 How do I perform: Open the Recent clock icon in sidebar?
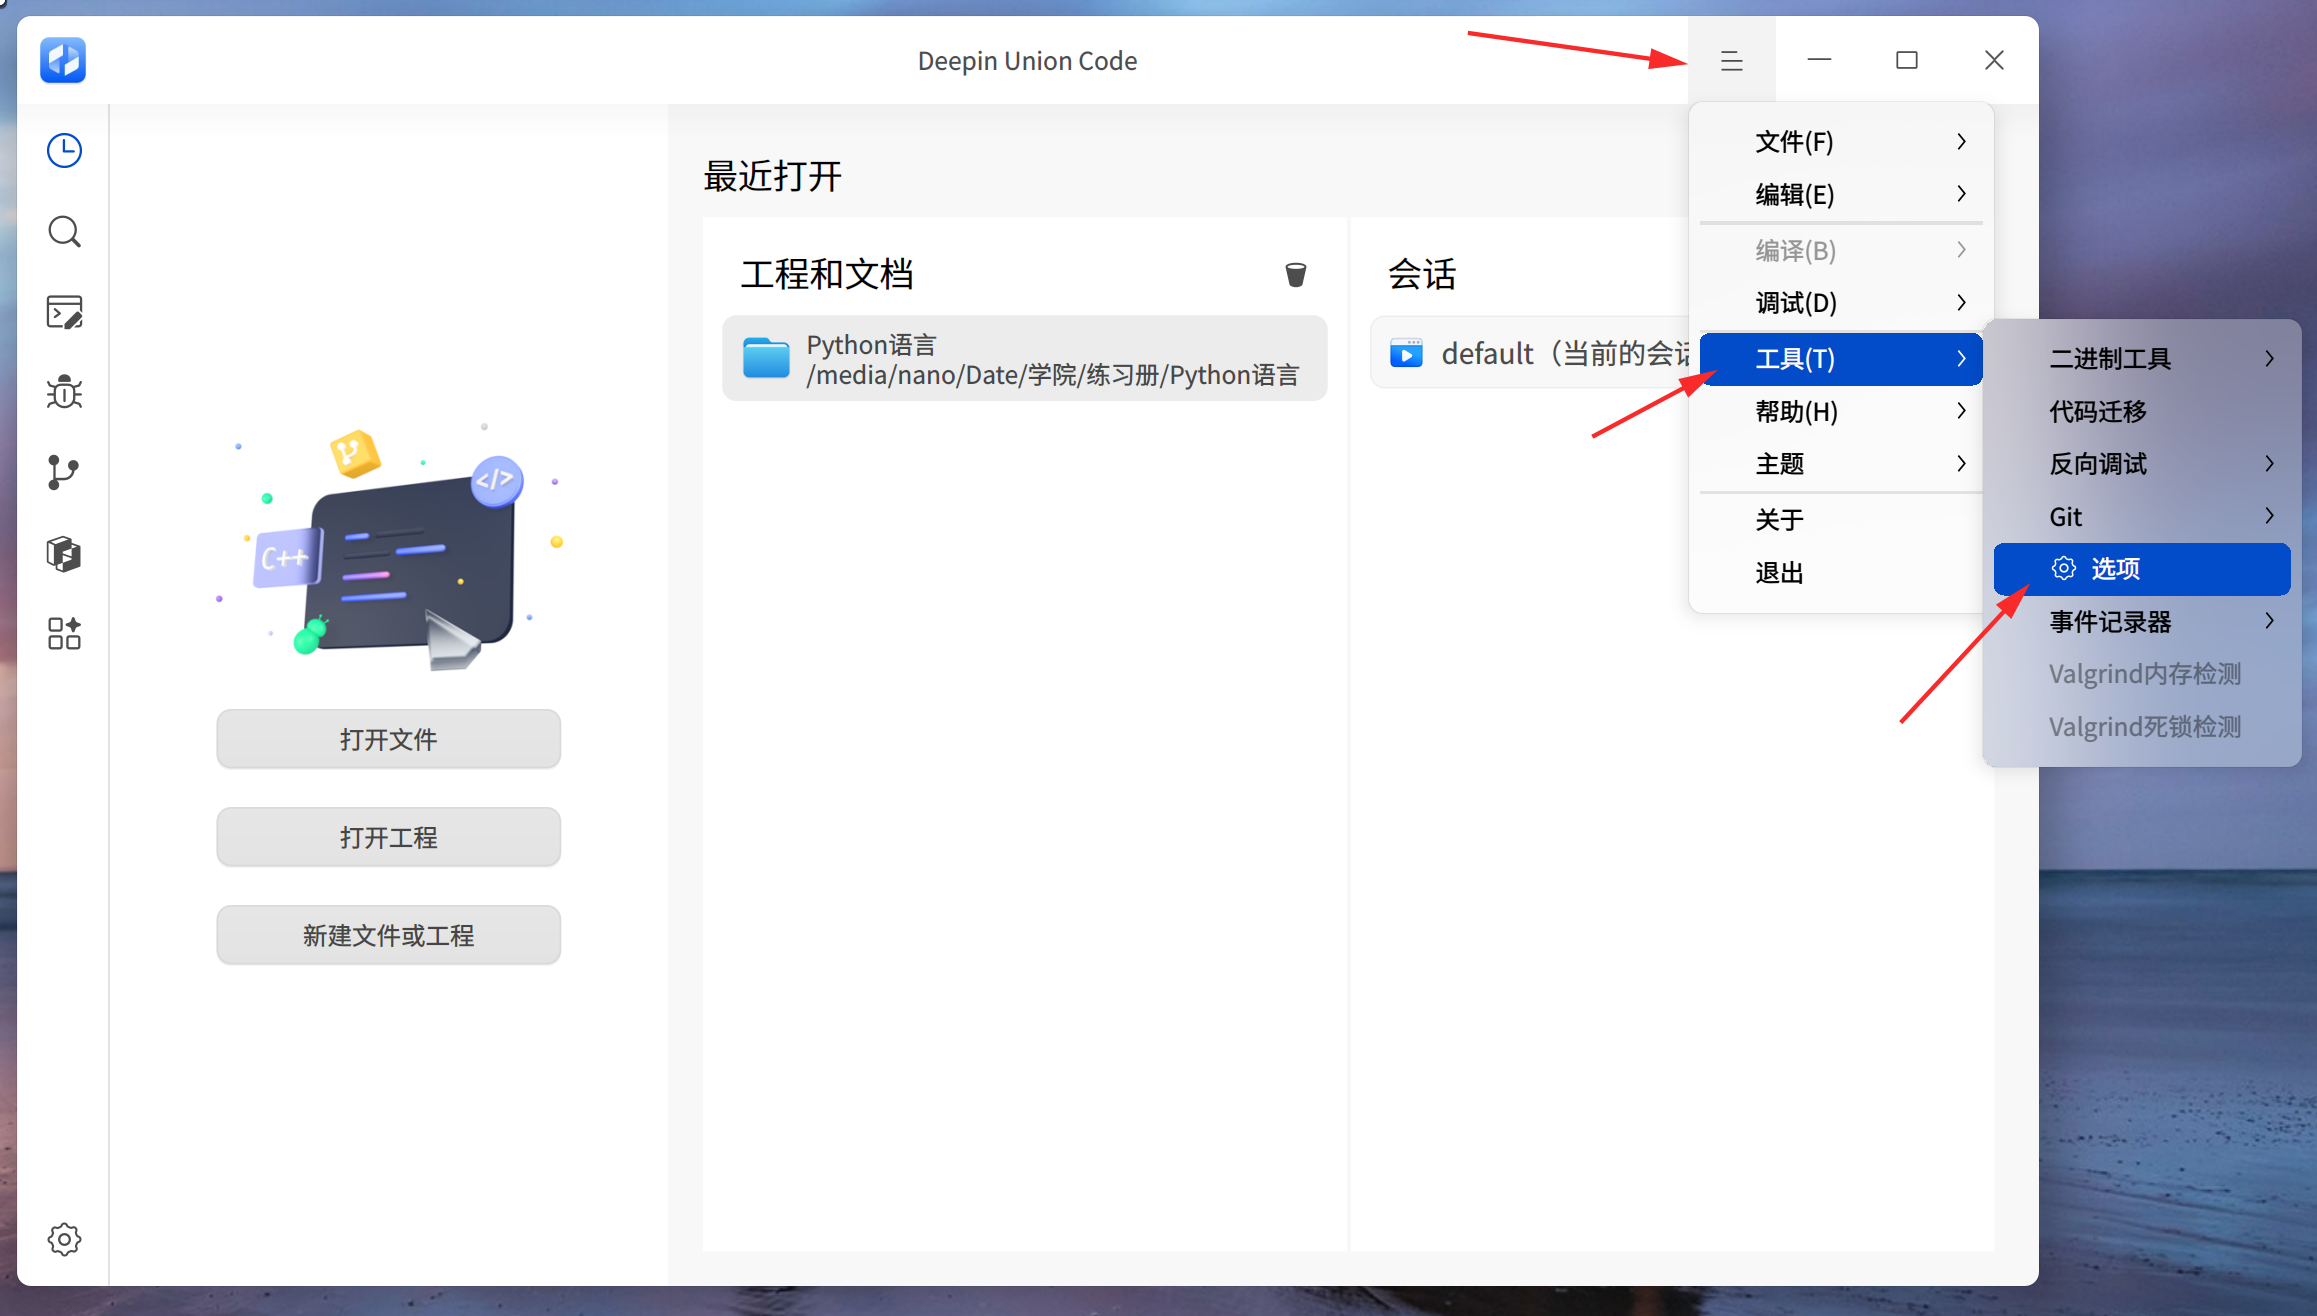coord(64,151)
